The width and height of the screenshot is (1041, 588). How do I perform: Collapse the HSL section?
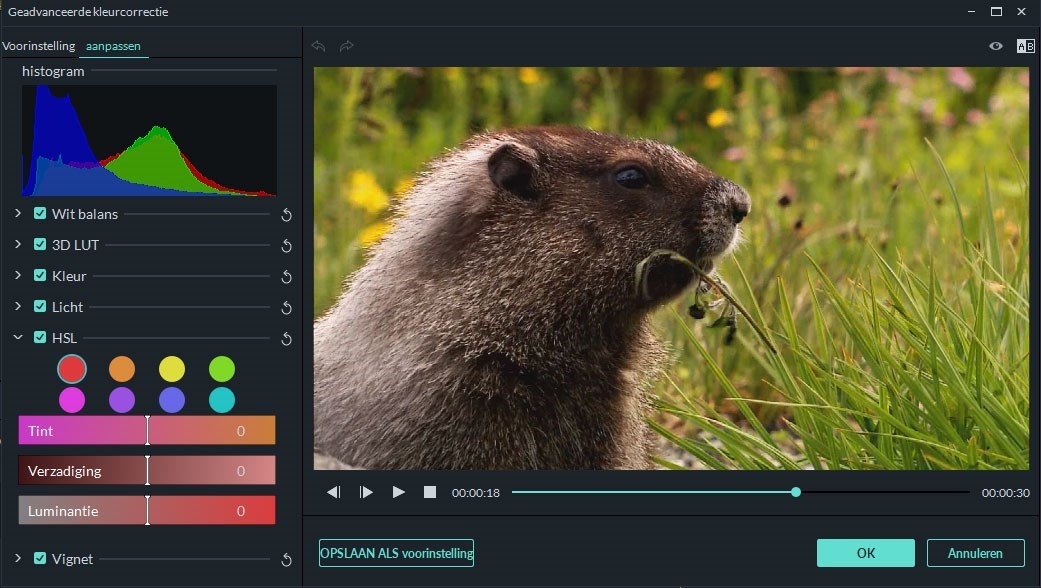coord(18,337)
